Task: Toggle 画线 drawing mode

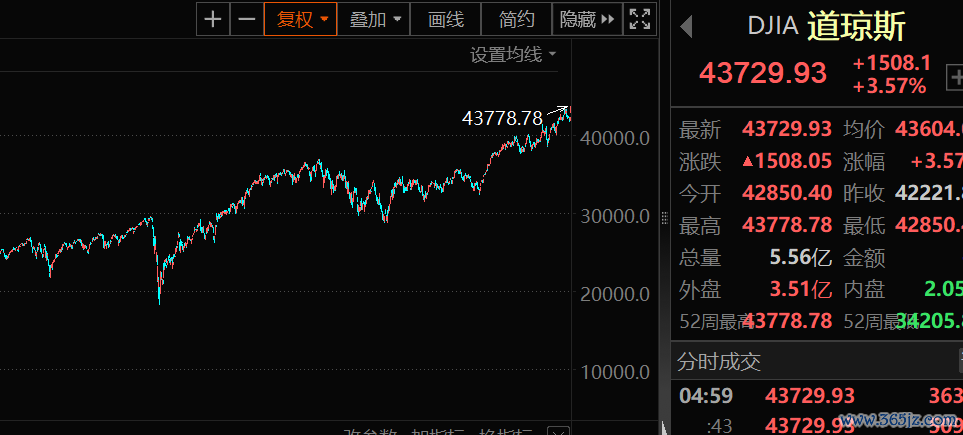Action: [x=445, y=18]
